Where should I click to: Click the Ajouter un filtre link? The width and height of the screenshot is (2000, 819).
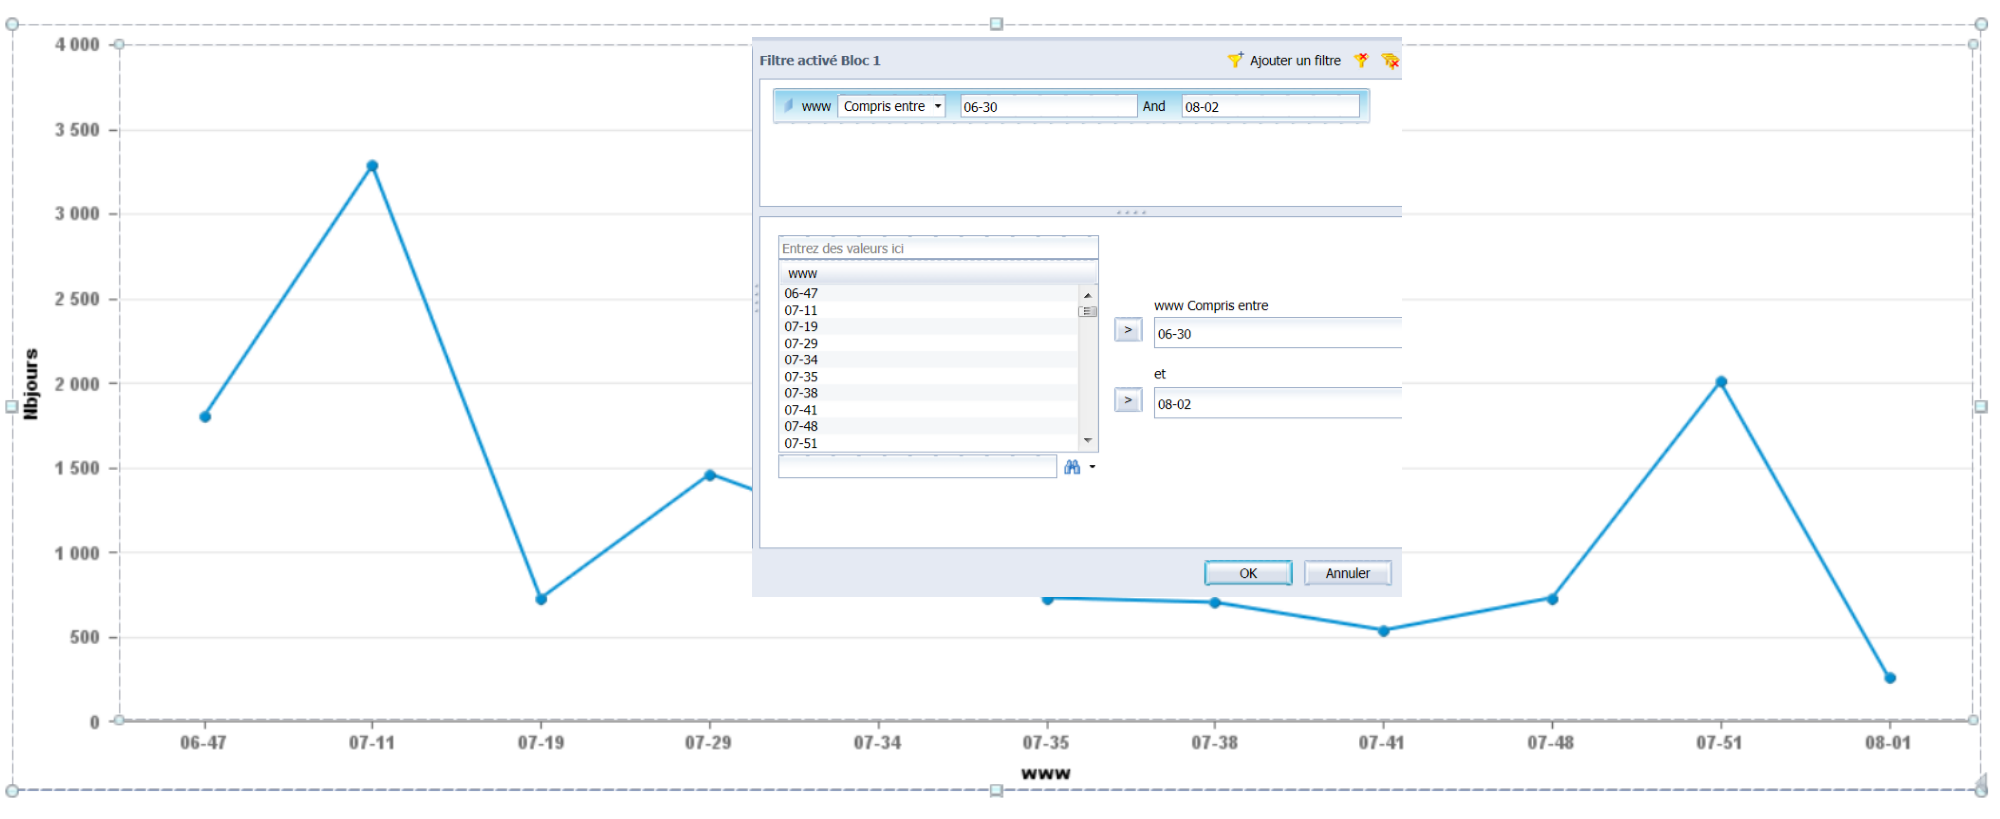tap(1295, 61)
